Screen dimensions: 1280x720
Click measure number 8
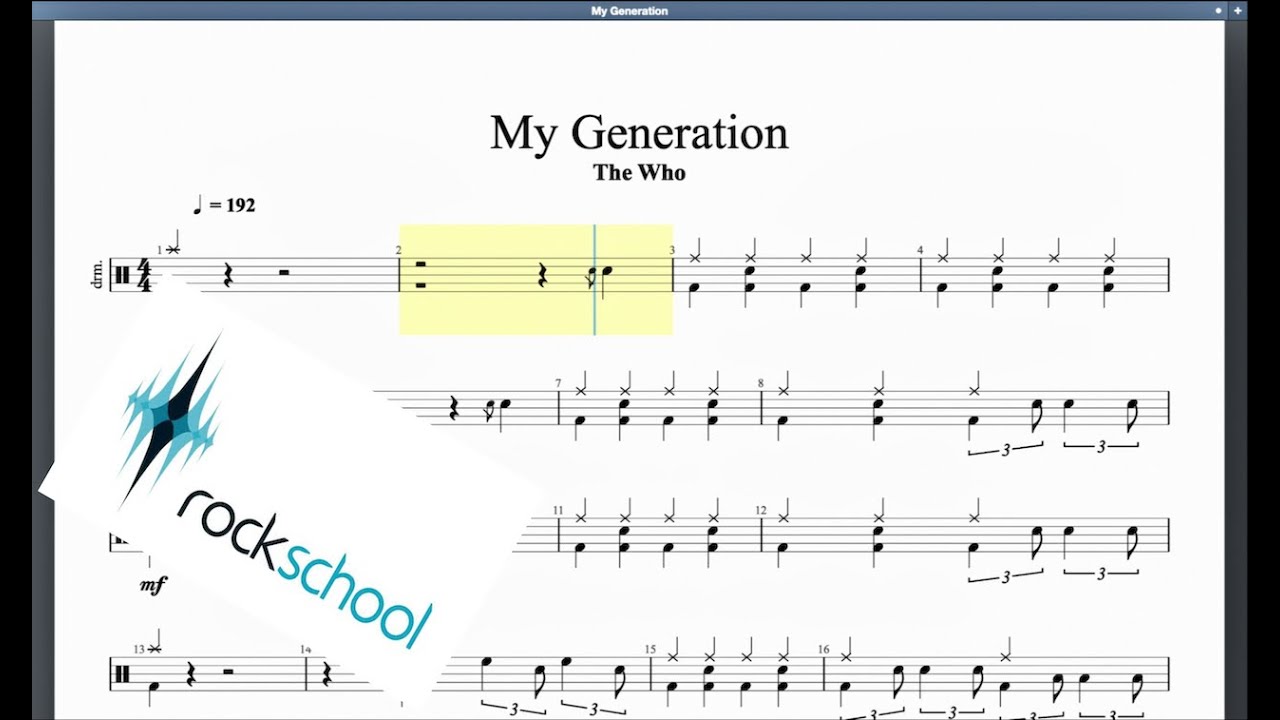point(761,383)
